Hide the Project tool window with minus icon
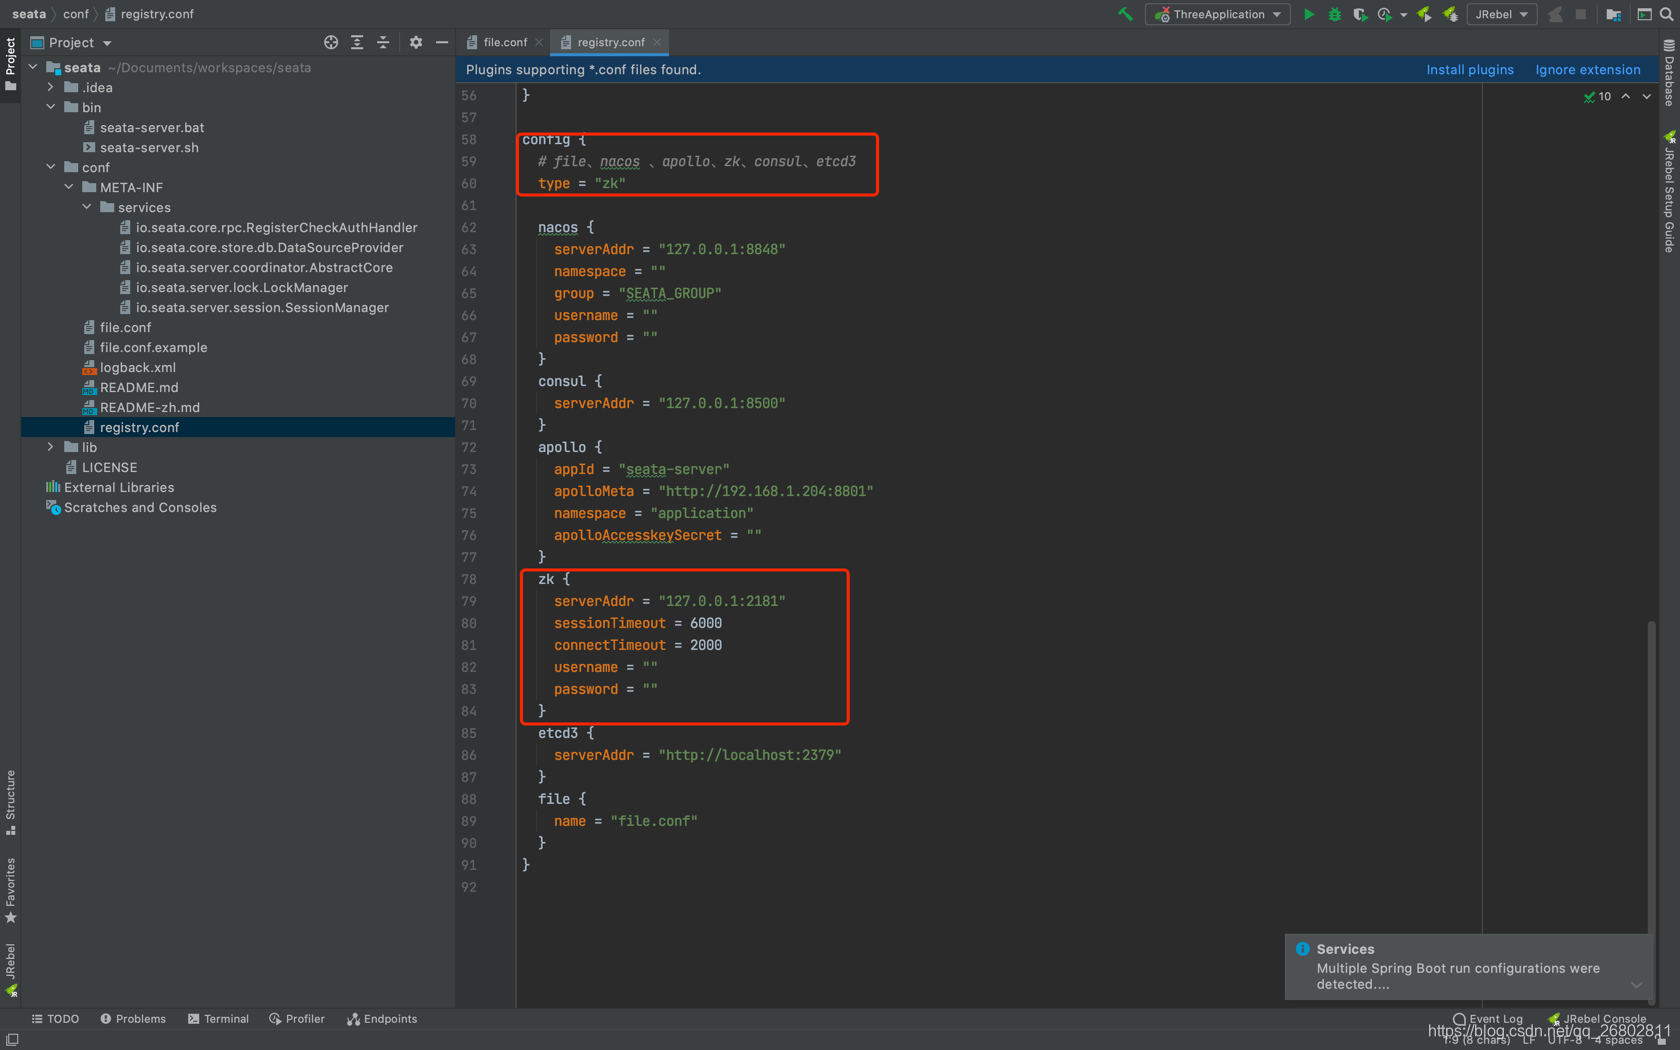Image resolution: width=1680 pixels, height=1050 pixels. (442, 42)
